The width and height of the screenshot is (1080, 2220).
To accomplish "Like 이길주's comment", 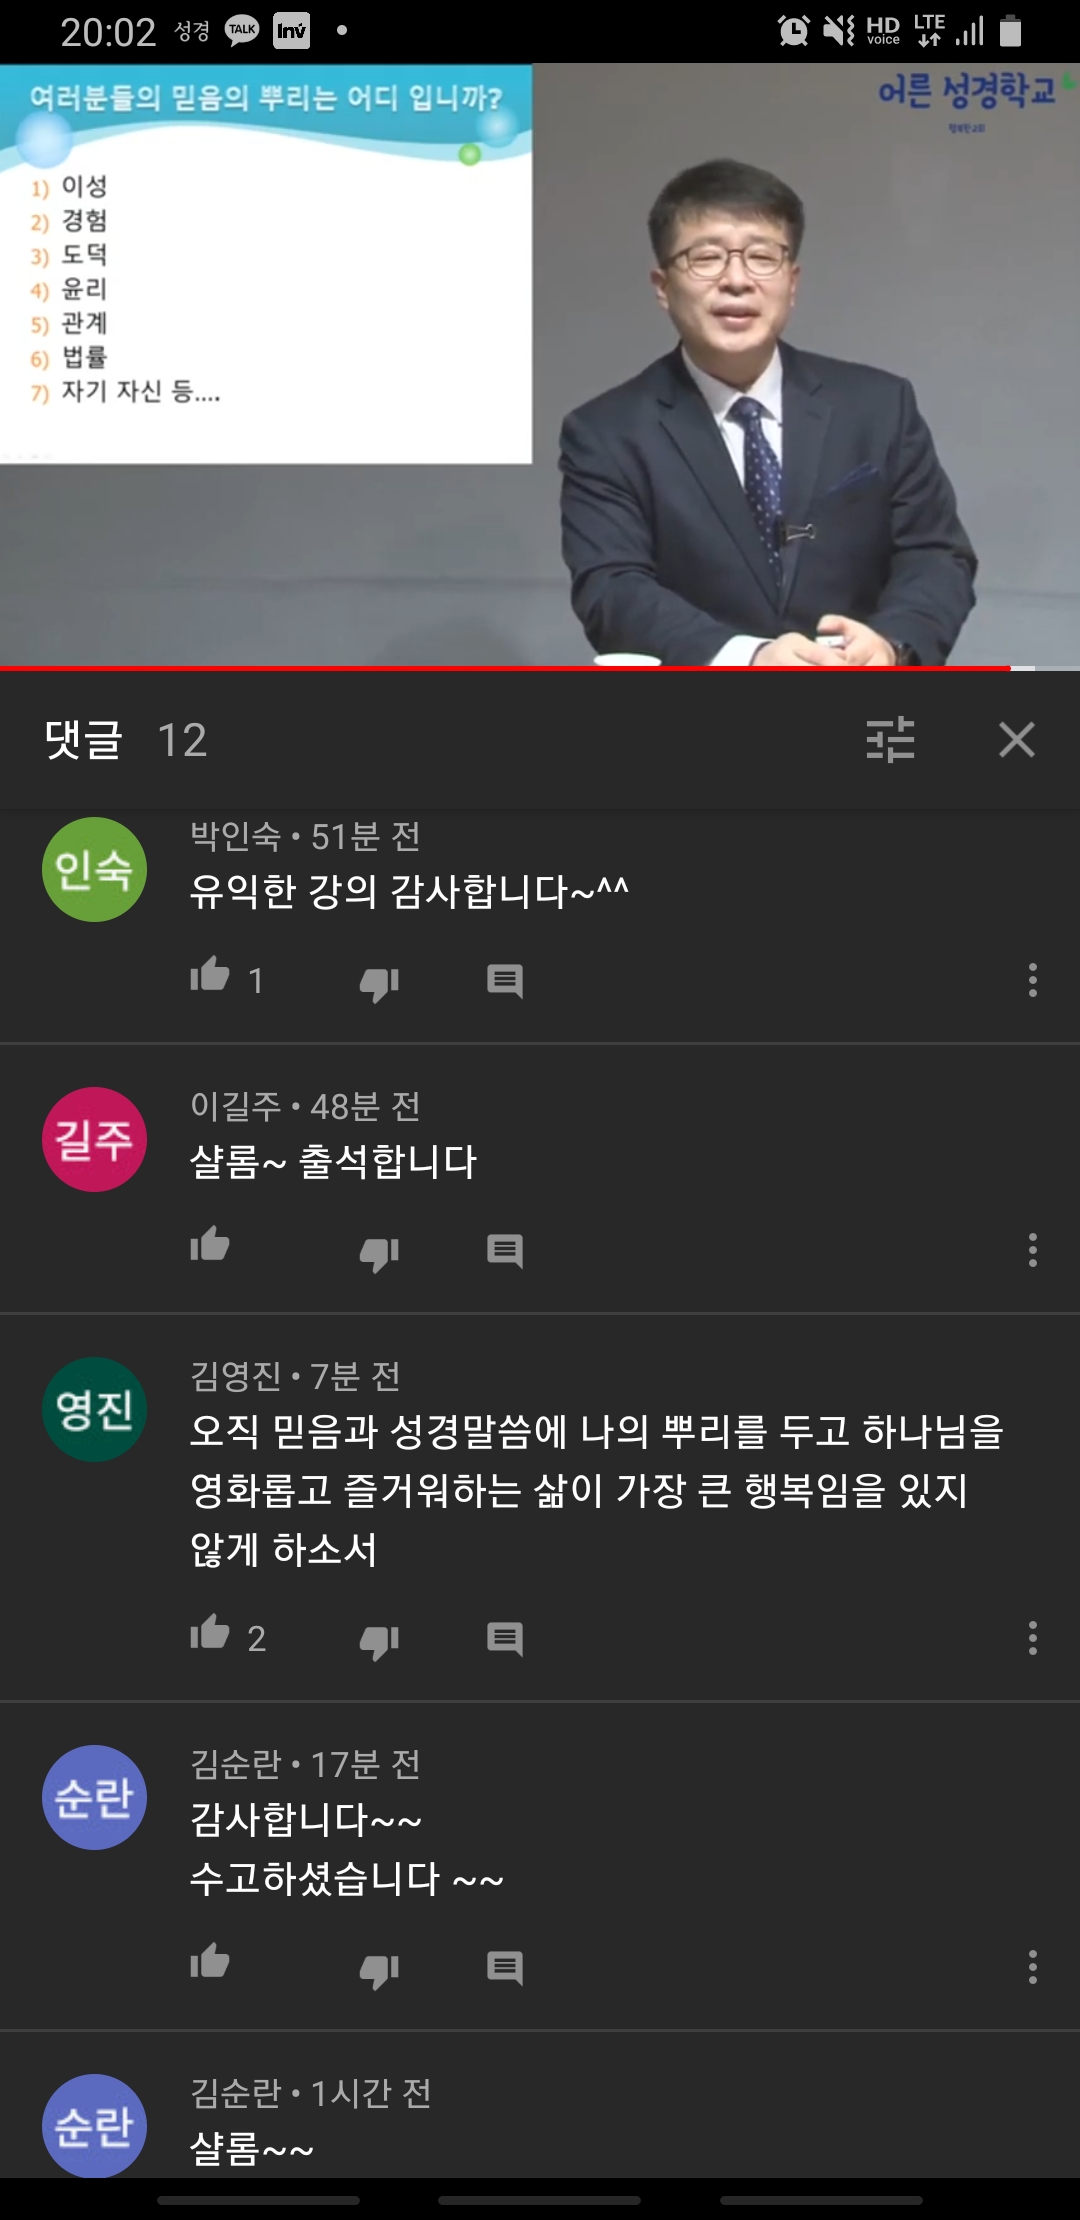I will point(210,1245).
